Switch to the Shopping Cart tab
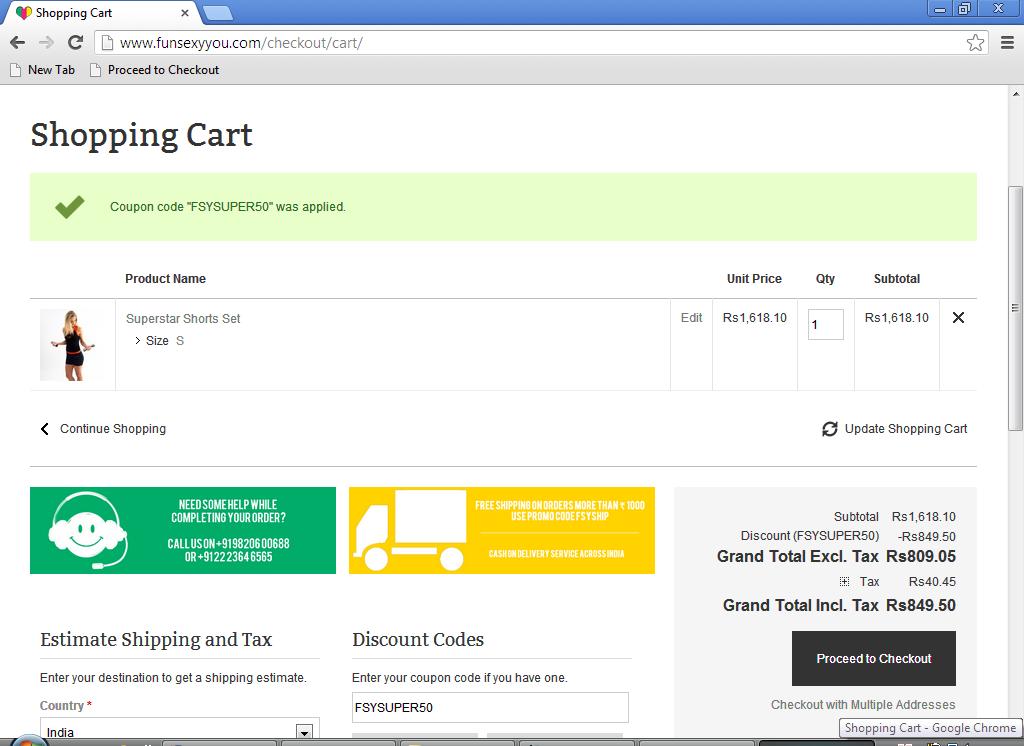 coord(98,13)
